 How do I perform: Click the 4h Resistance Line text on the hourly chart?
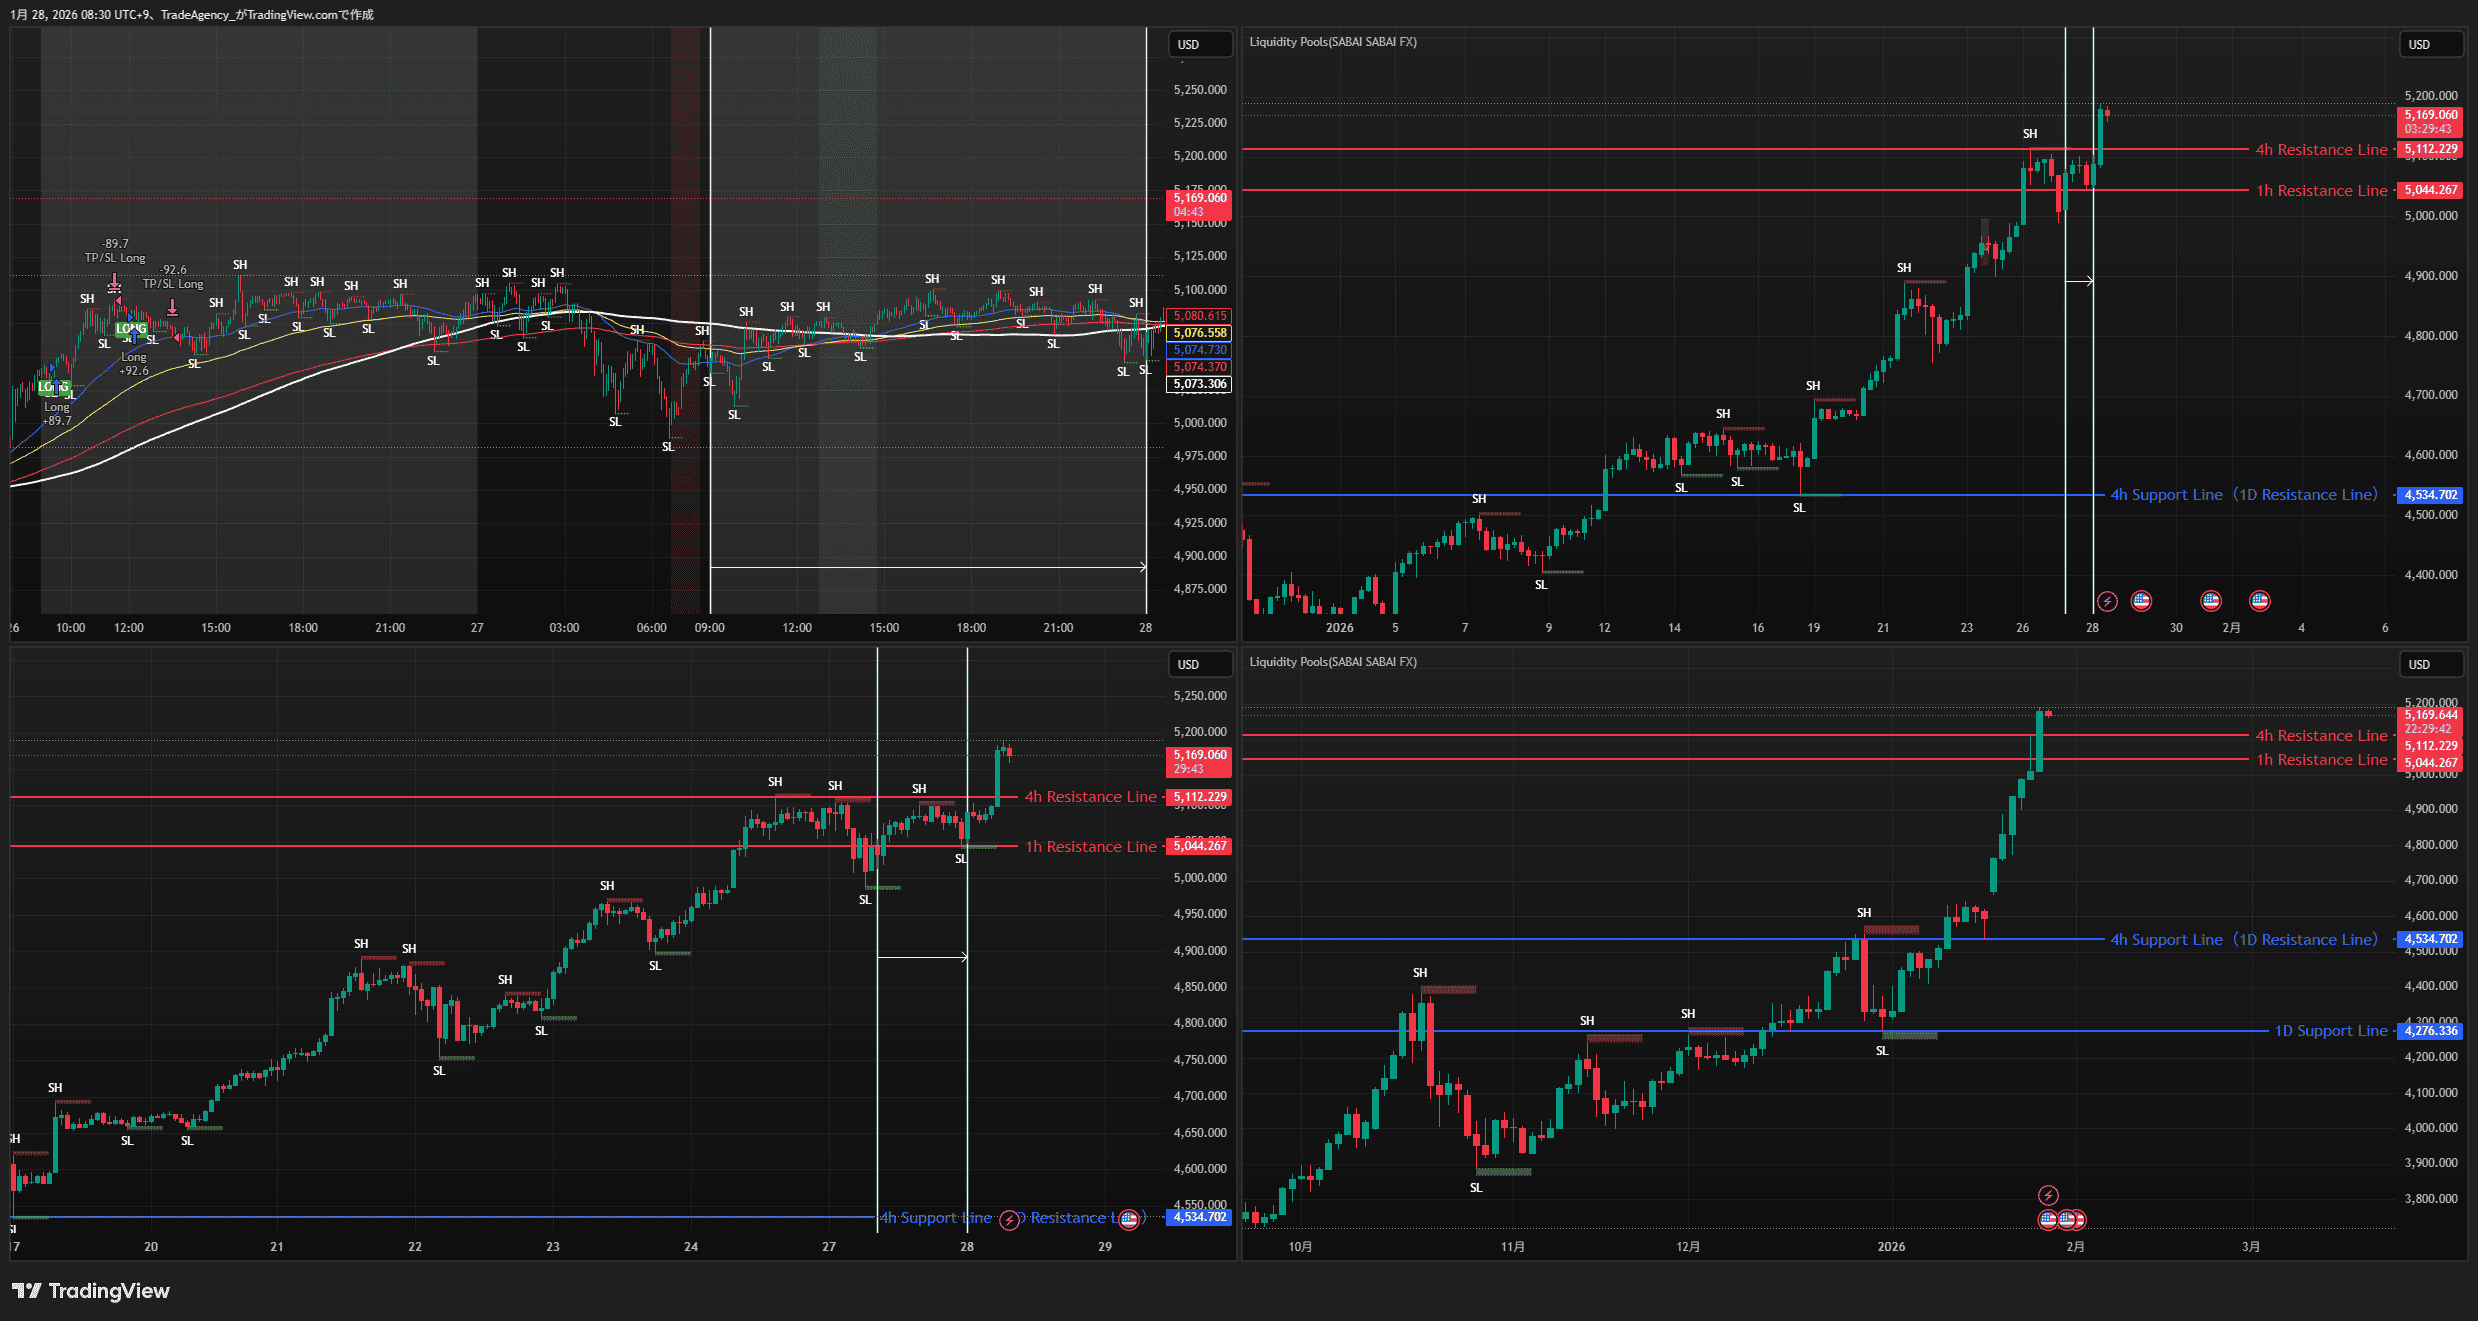click(x=1088, y=796)
